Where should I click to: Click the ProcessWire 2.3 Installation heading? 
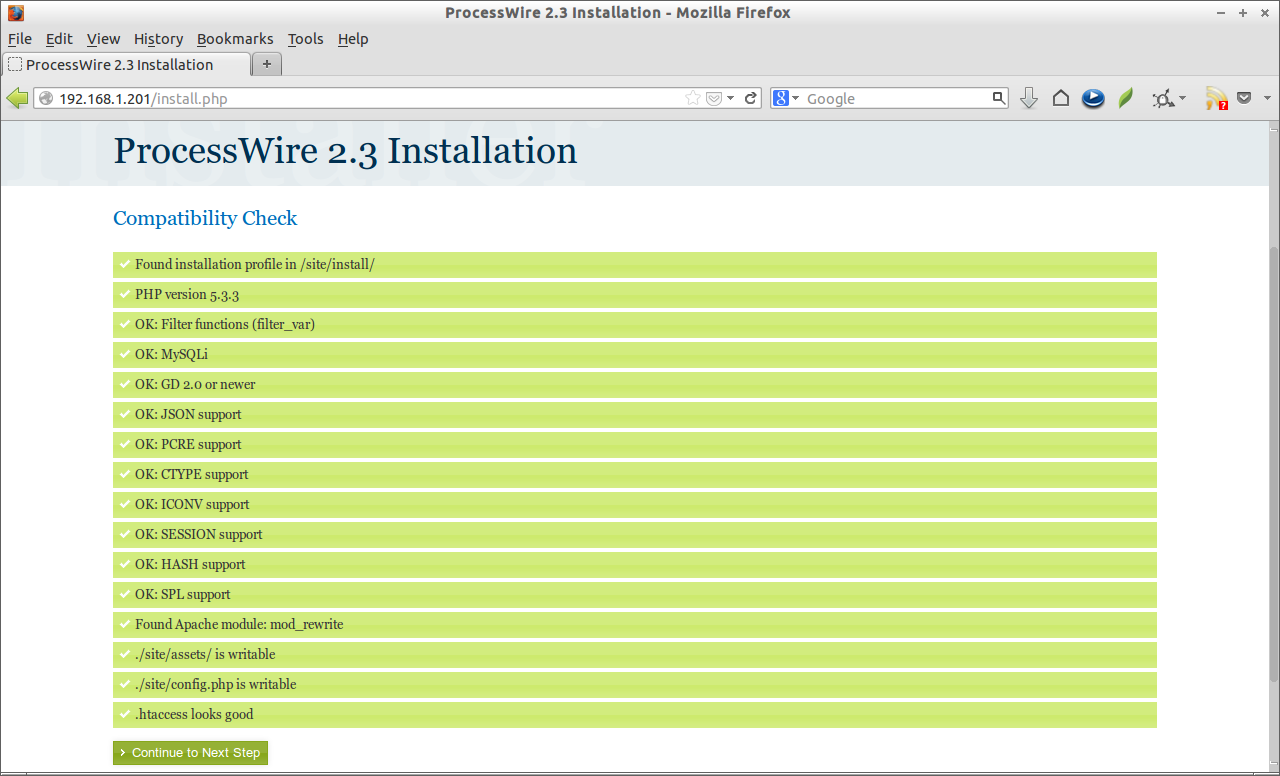pos(345,151)
